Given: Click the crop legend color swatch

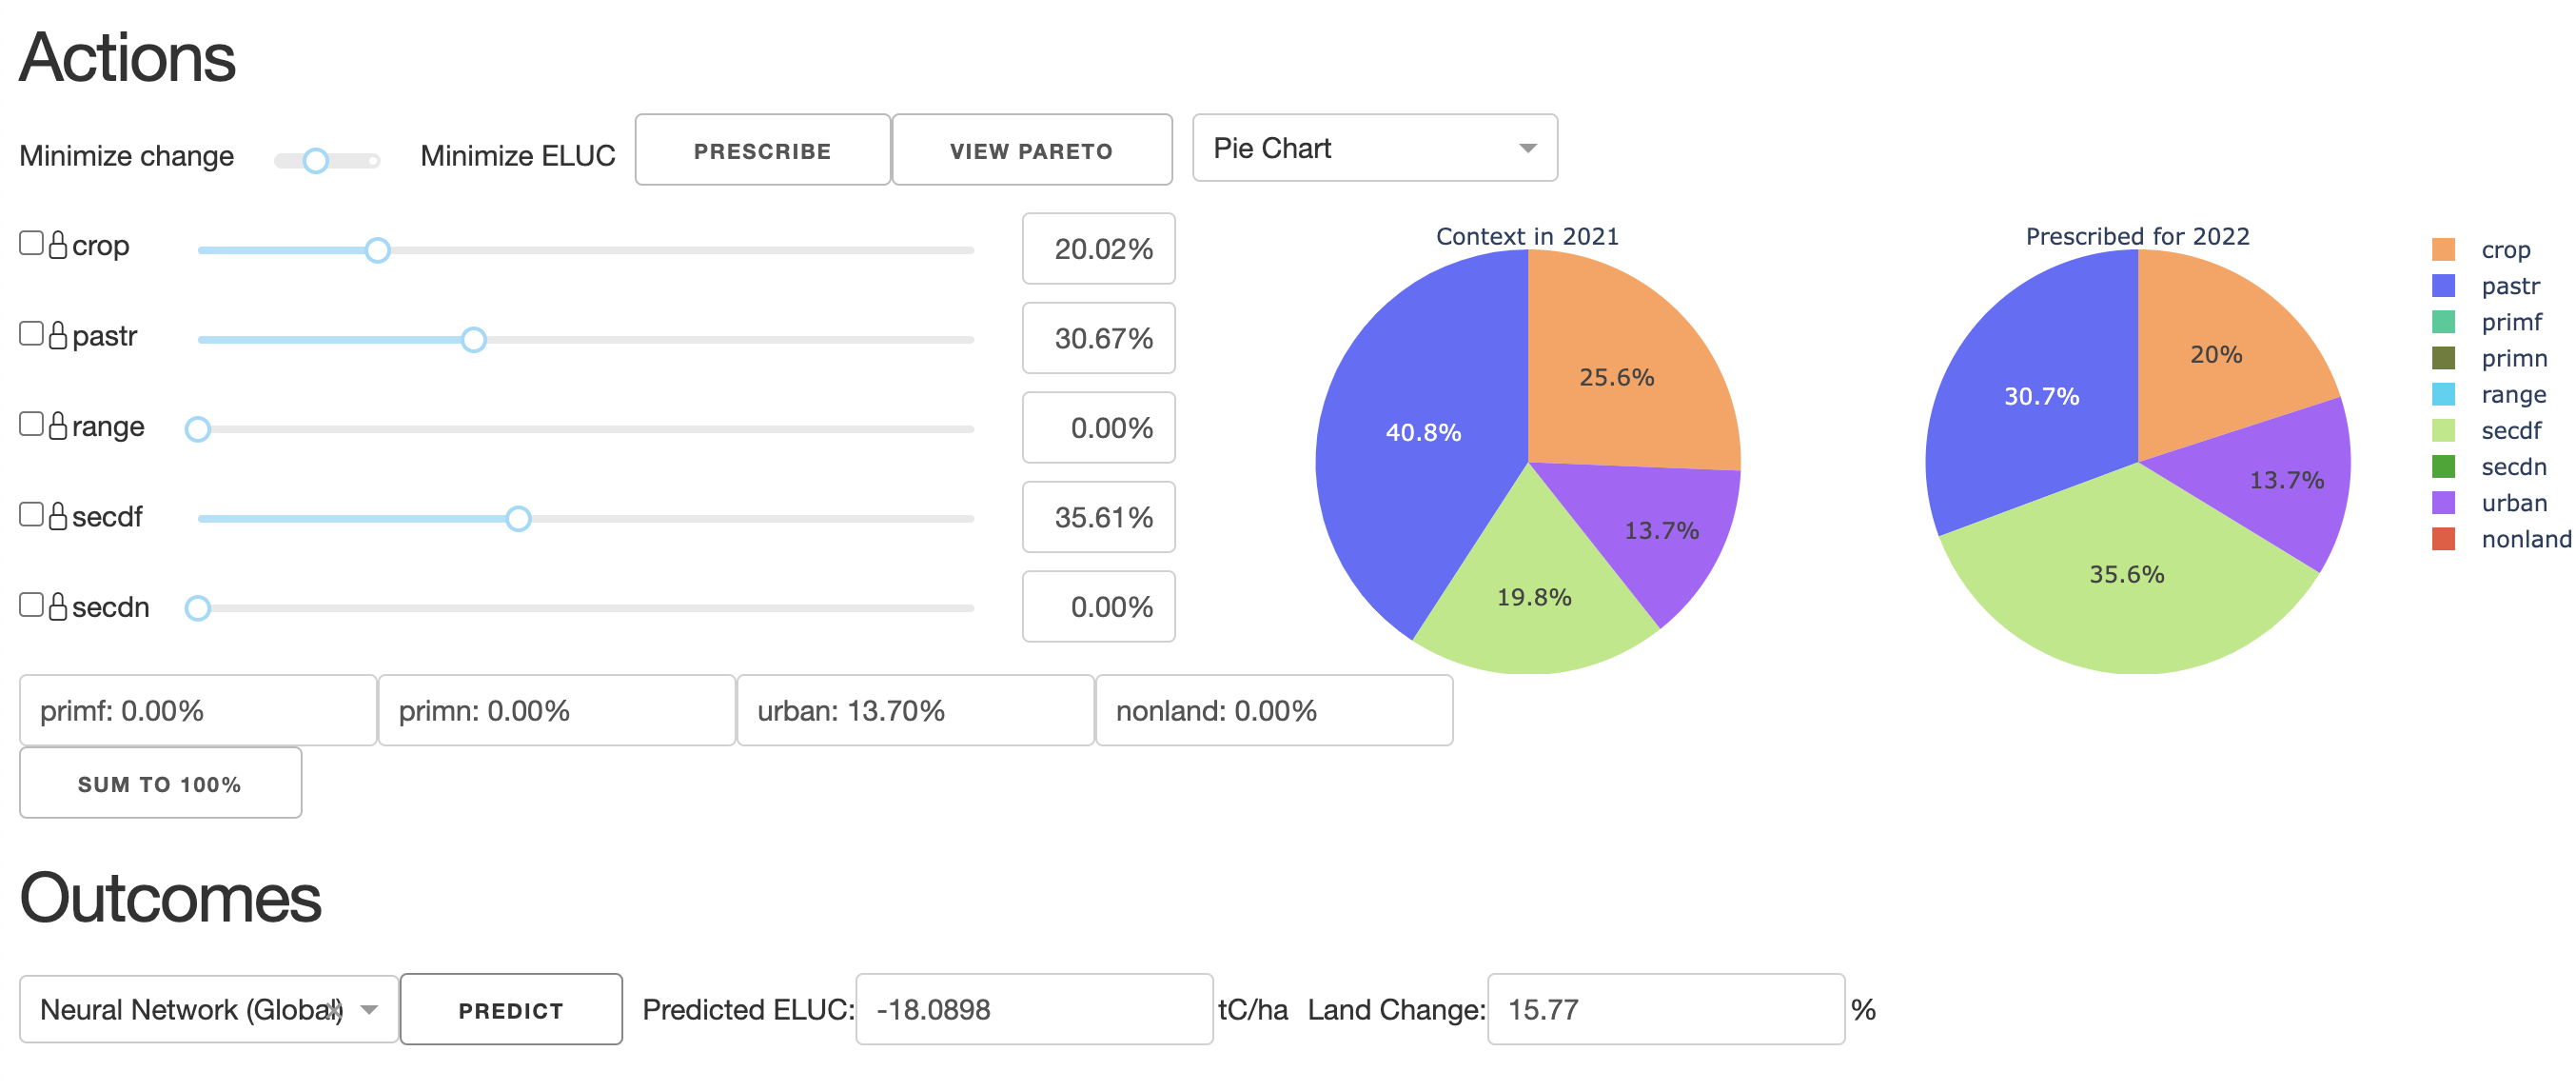Looking at the screenshot, I should 2443,250.
